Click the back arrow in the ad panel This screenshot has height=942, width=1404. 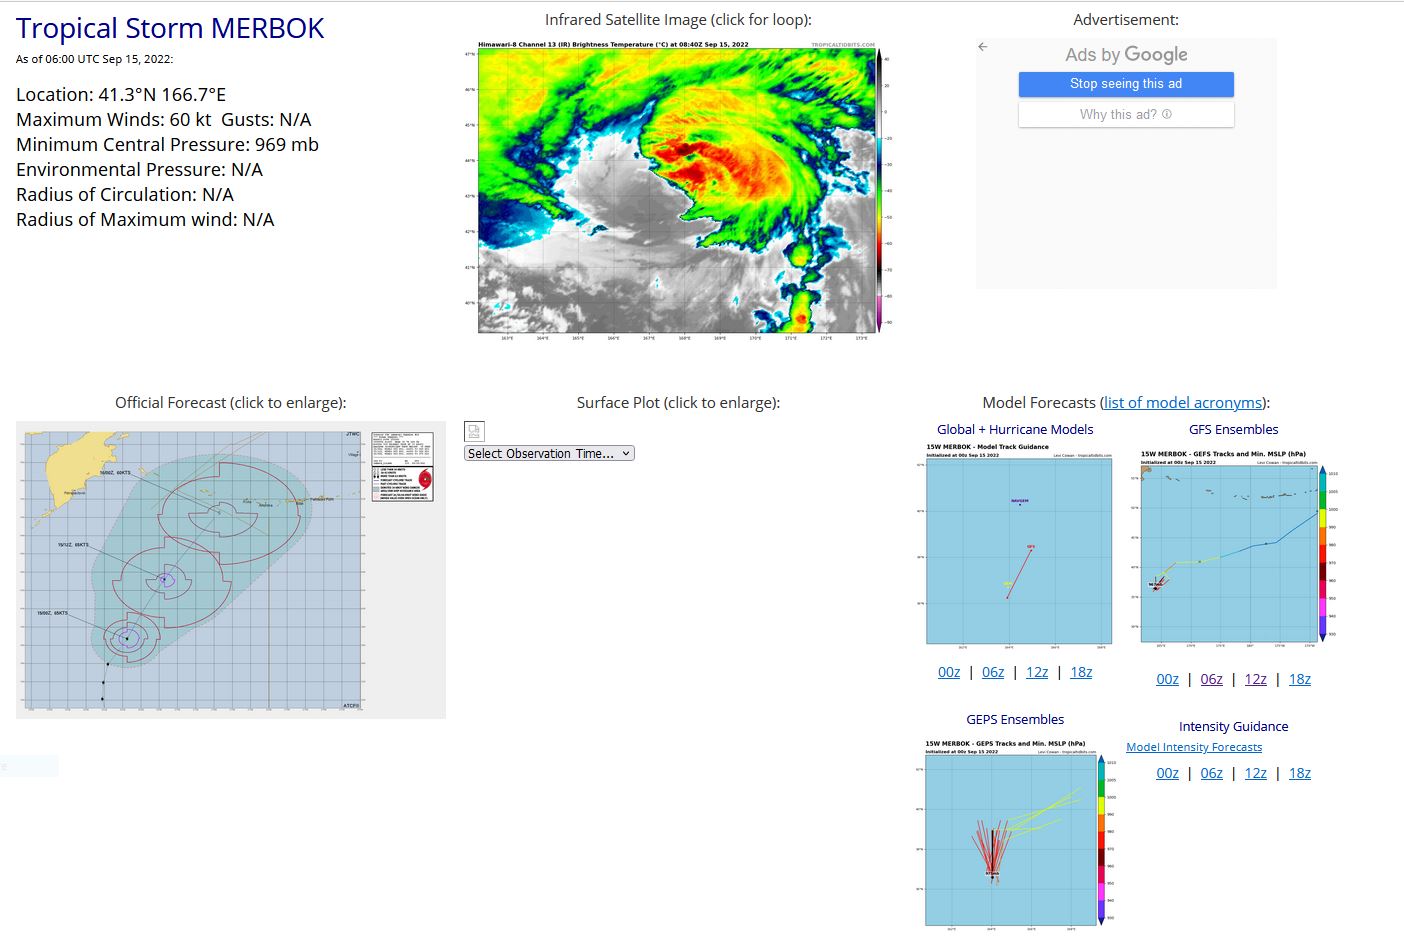pyautogui.click(x=983, y=47)
